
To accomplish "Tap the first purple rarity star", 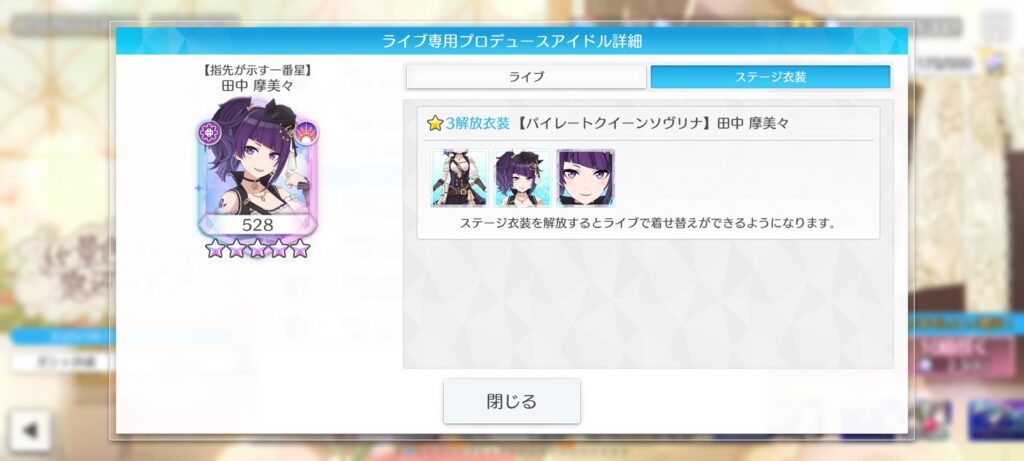I will point(215,248).
